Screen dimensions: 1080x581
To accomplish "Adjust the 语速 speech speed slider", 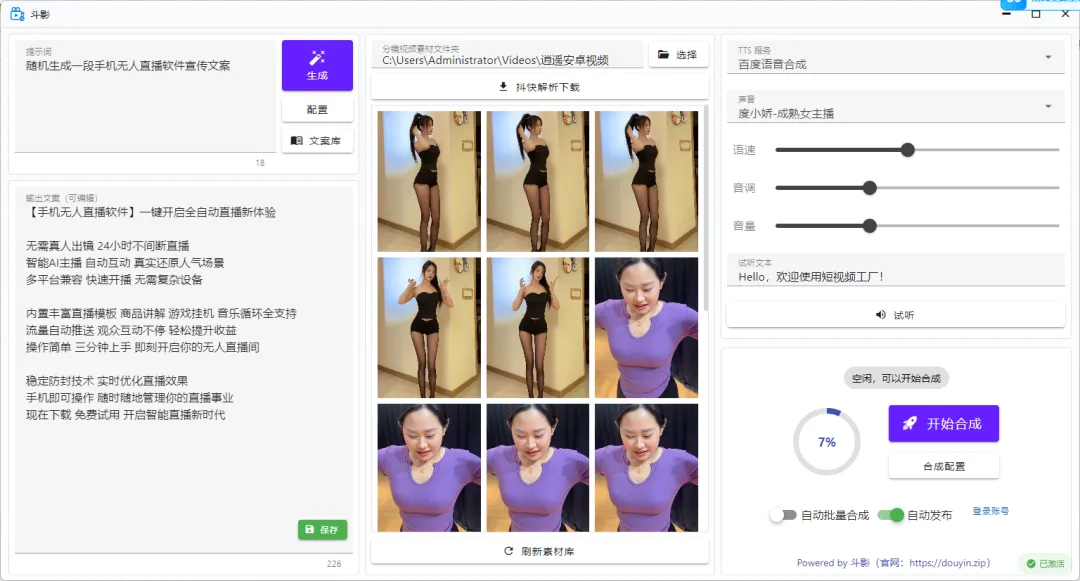I will pyautogui.click(x=907, y=150).
